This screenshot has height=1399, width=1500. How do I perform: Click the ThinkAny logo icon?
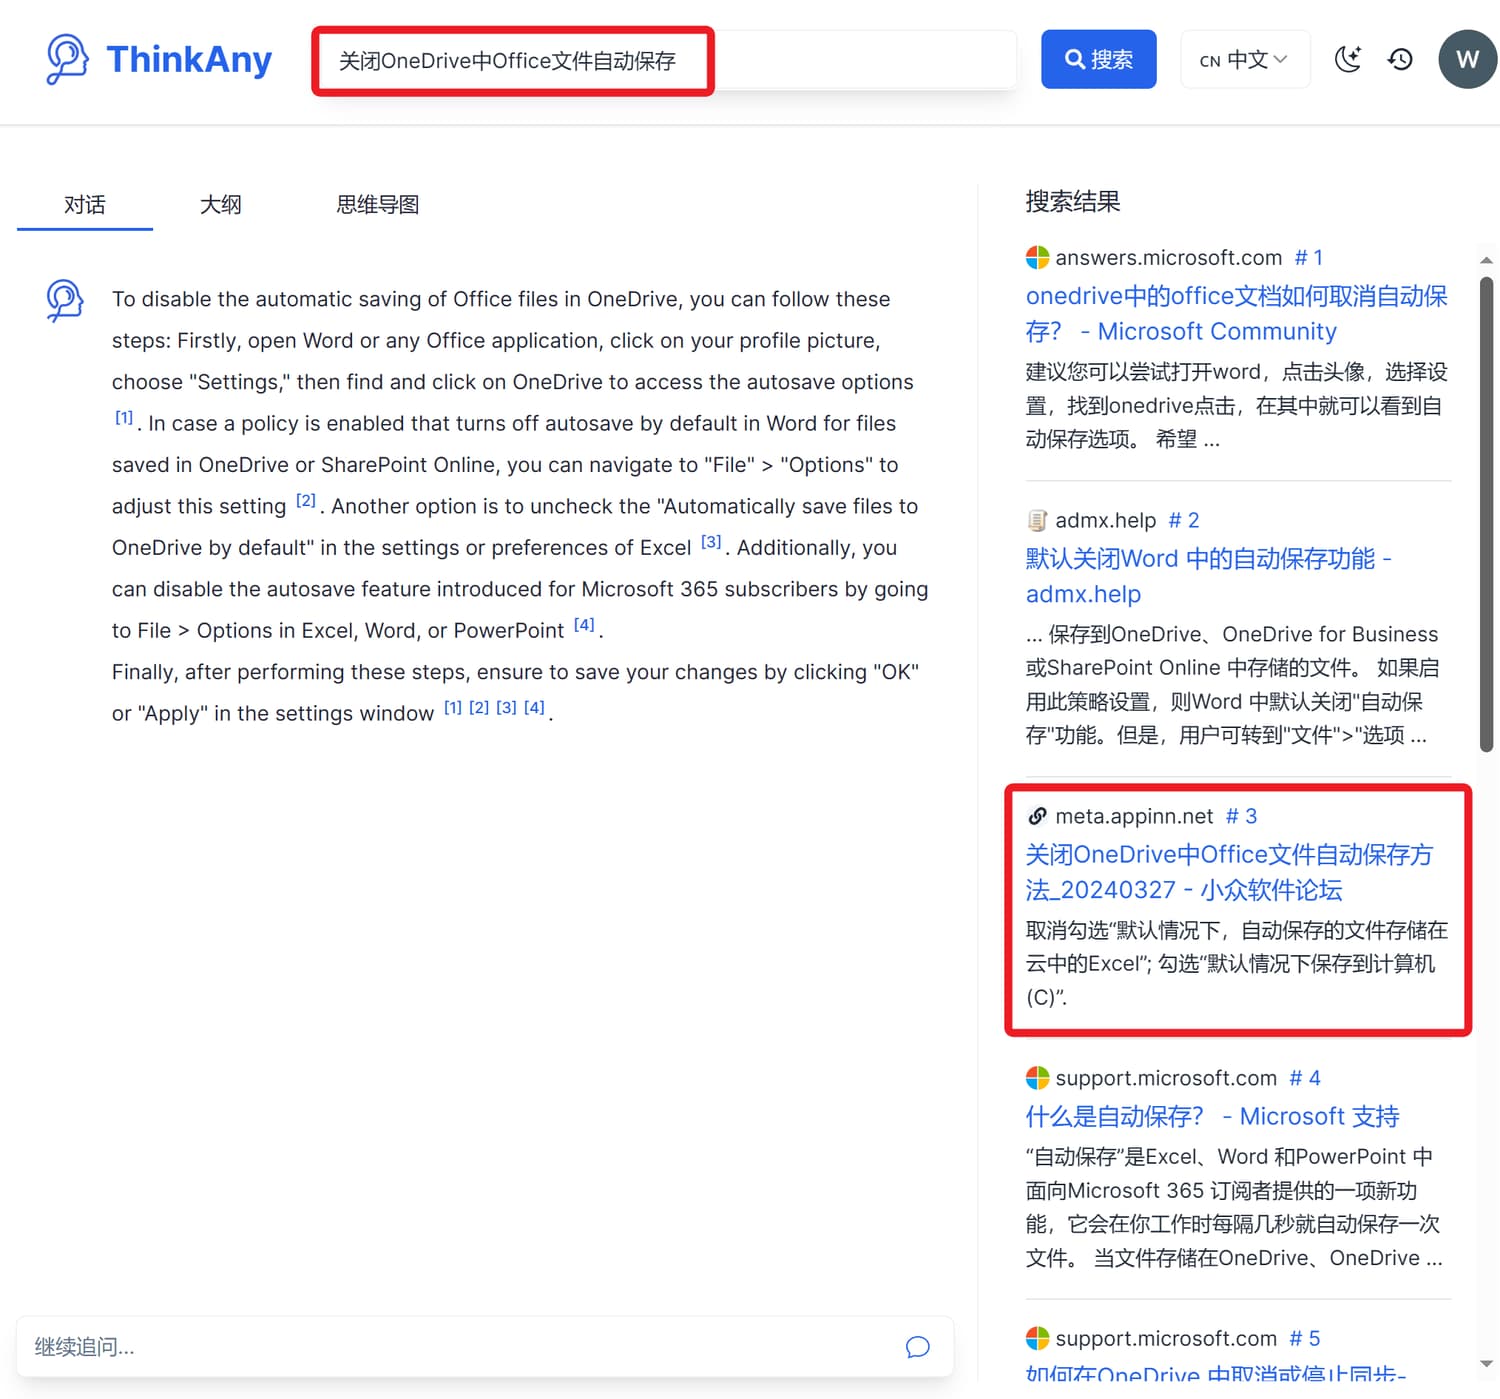66,59
